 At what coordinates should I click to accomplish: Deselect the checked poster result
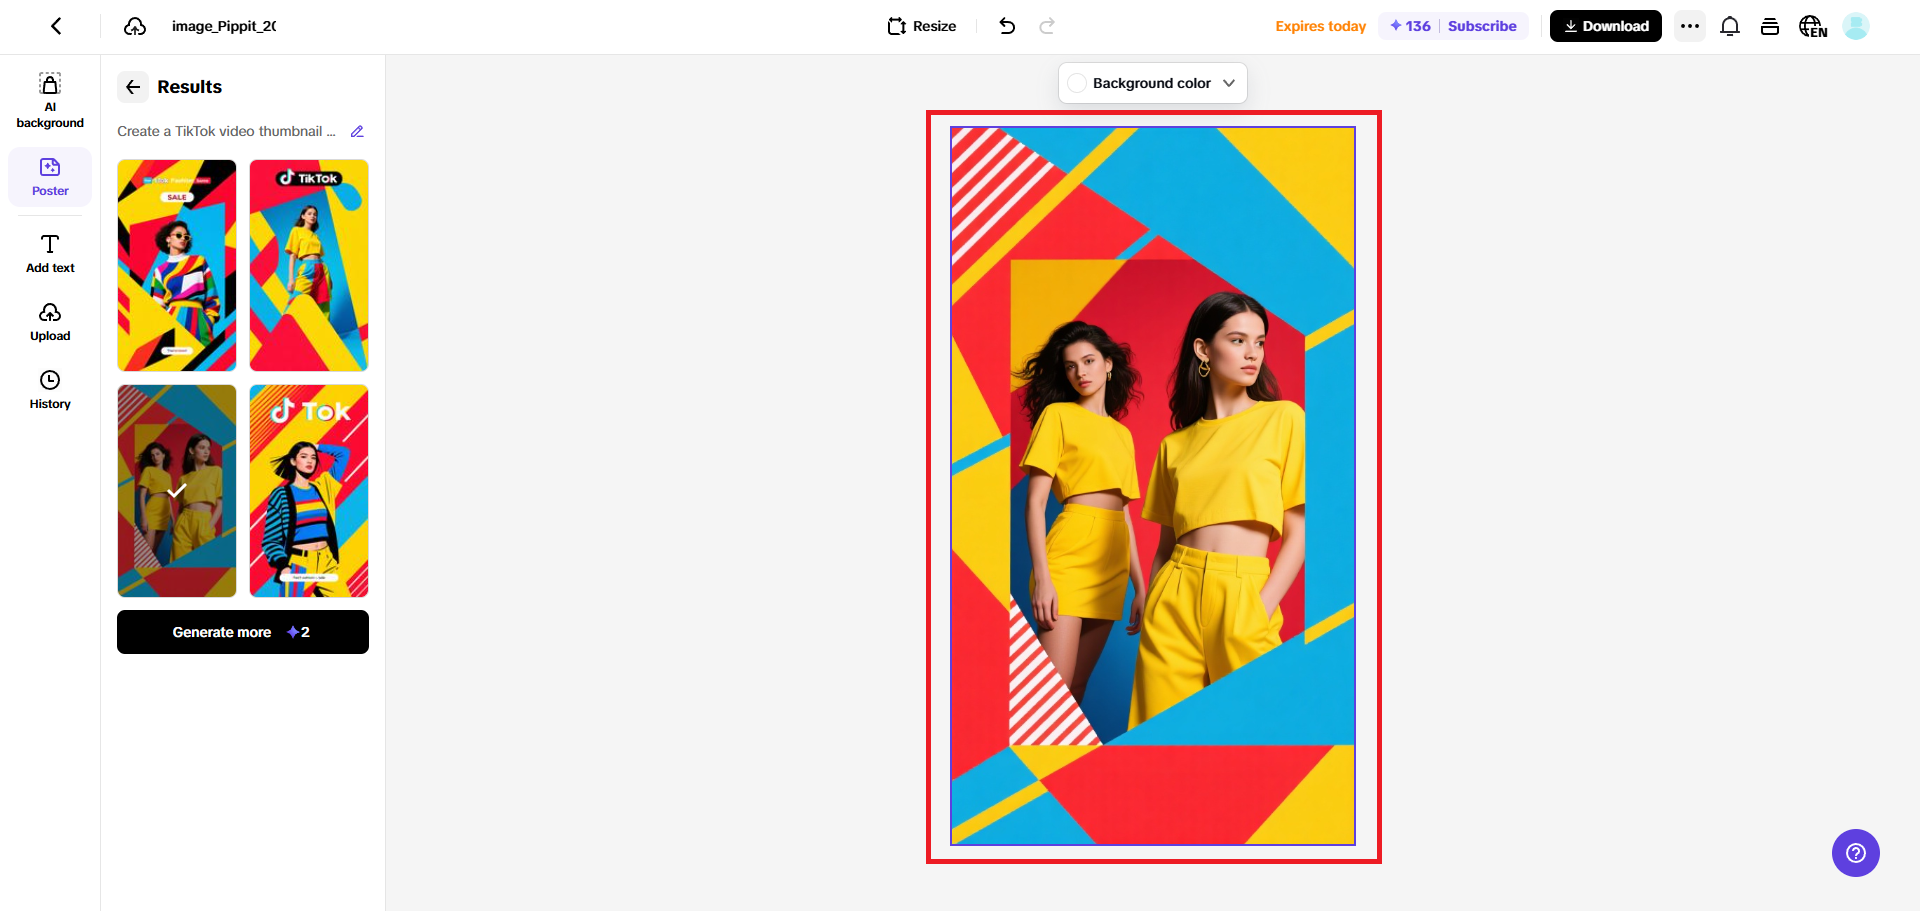(x=176, y=491)
